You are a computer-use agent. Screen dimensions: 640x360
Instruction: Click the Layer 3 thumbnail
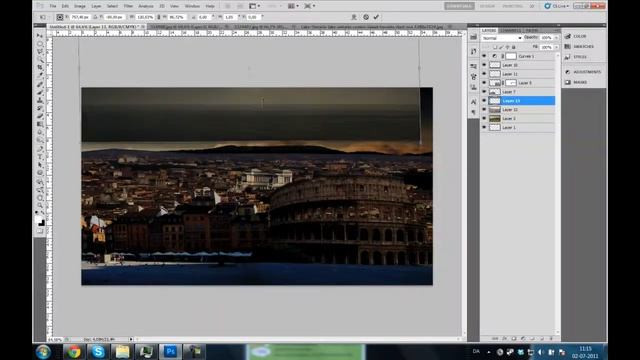(495, 118)
